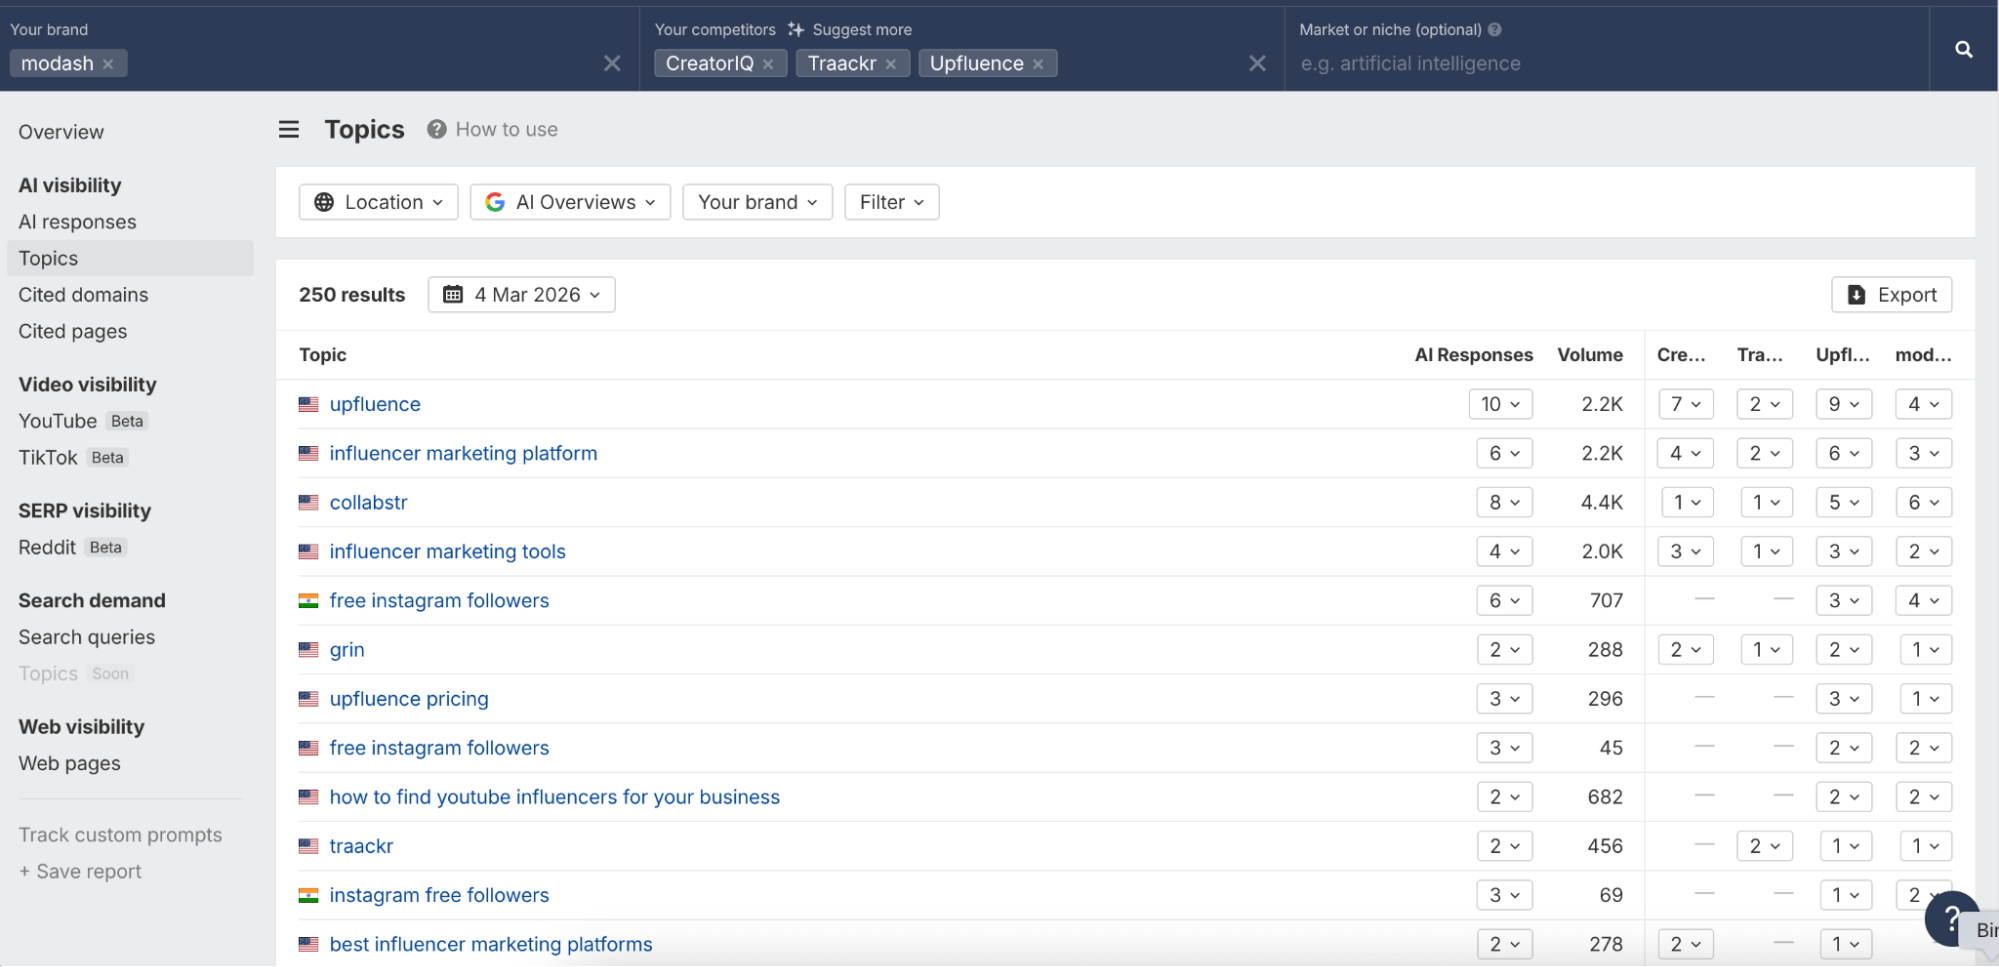Image resolution: width=1999 pixels, height=967 pixels.
Task: Open best influencer marketing platforms topic
Action: pos(491,944)
